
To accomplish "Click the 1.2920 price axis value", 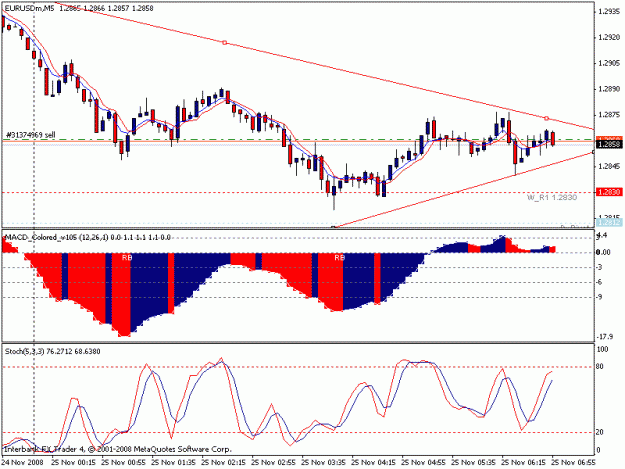I will click(x=609, y=37).
